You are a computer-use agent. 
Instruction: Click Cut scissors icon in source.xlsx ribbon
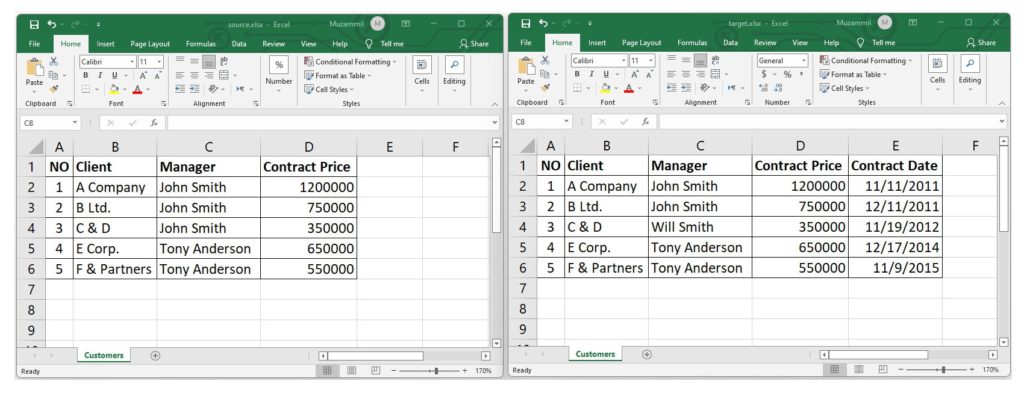[x=54, y=61]
